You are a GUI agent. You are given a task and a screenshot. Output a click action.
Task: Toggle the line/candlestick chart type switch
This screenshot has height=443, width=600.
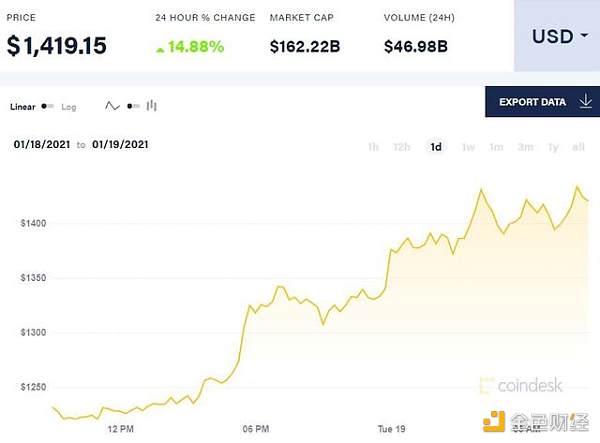click(x=133, y=106)
